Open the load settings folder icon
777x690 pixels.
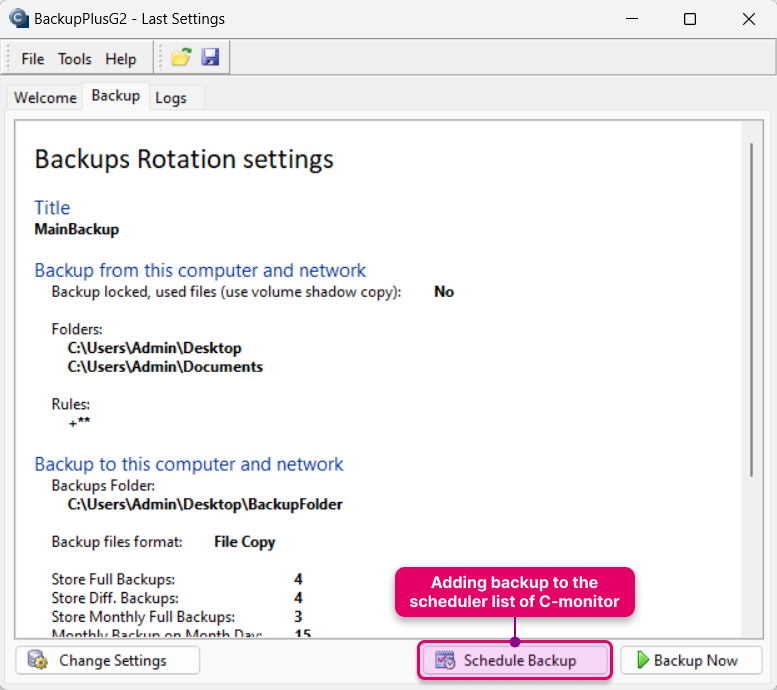point(181,58)
